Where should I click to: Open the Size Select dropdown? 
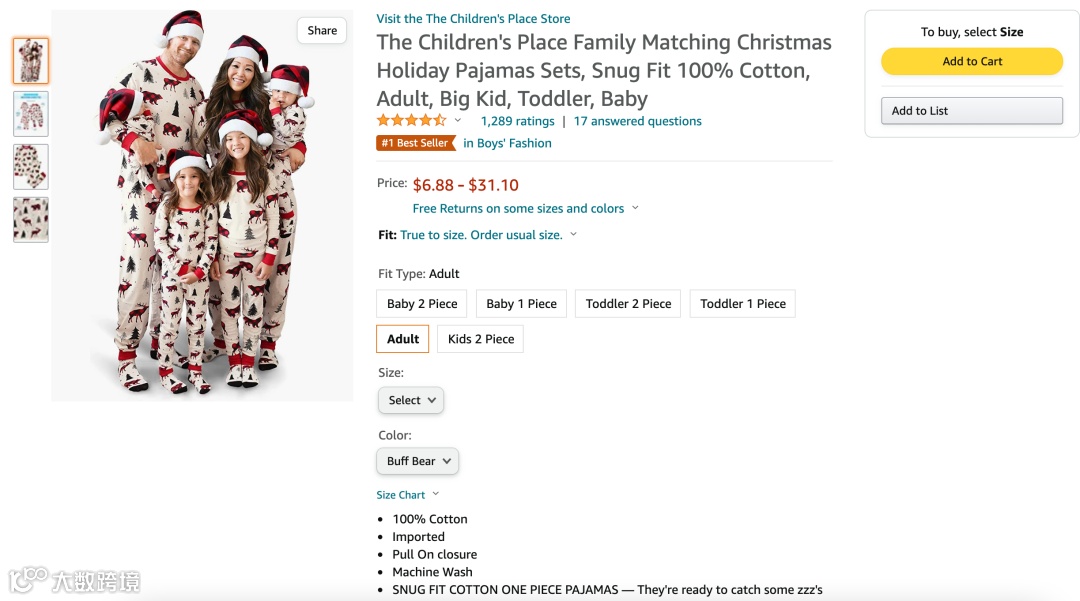pyautogui.click(x=411, y=400)
